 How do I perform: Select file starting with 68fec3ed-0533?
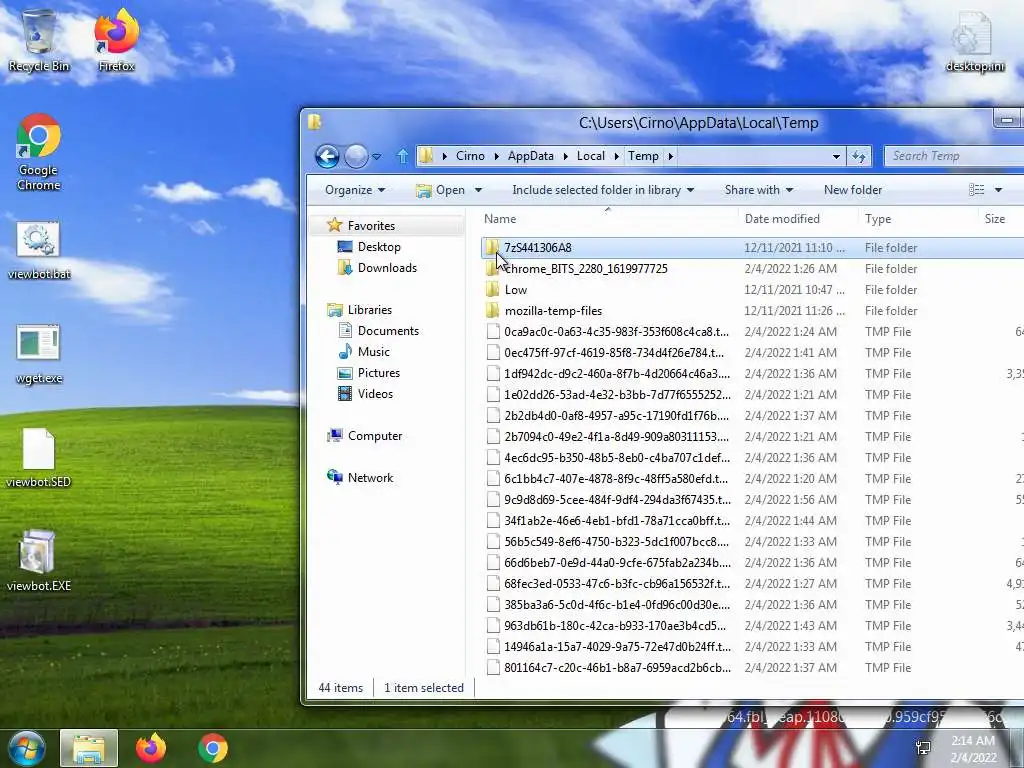click(x=616, y=583)
